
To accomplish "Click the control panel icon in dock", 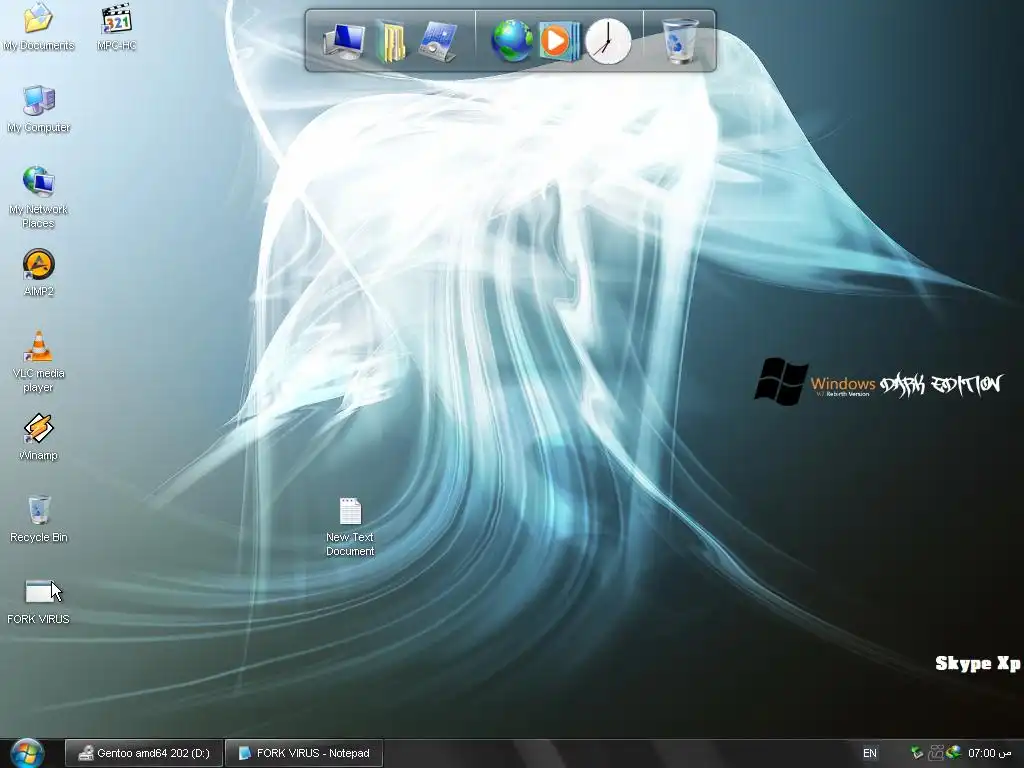I will [438, 41].
